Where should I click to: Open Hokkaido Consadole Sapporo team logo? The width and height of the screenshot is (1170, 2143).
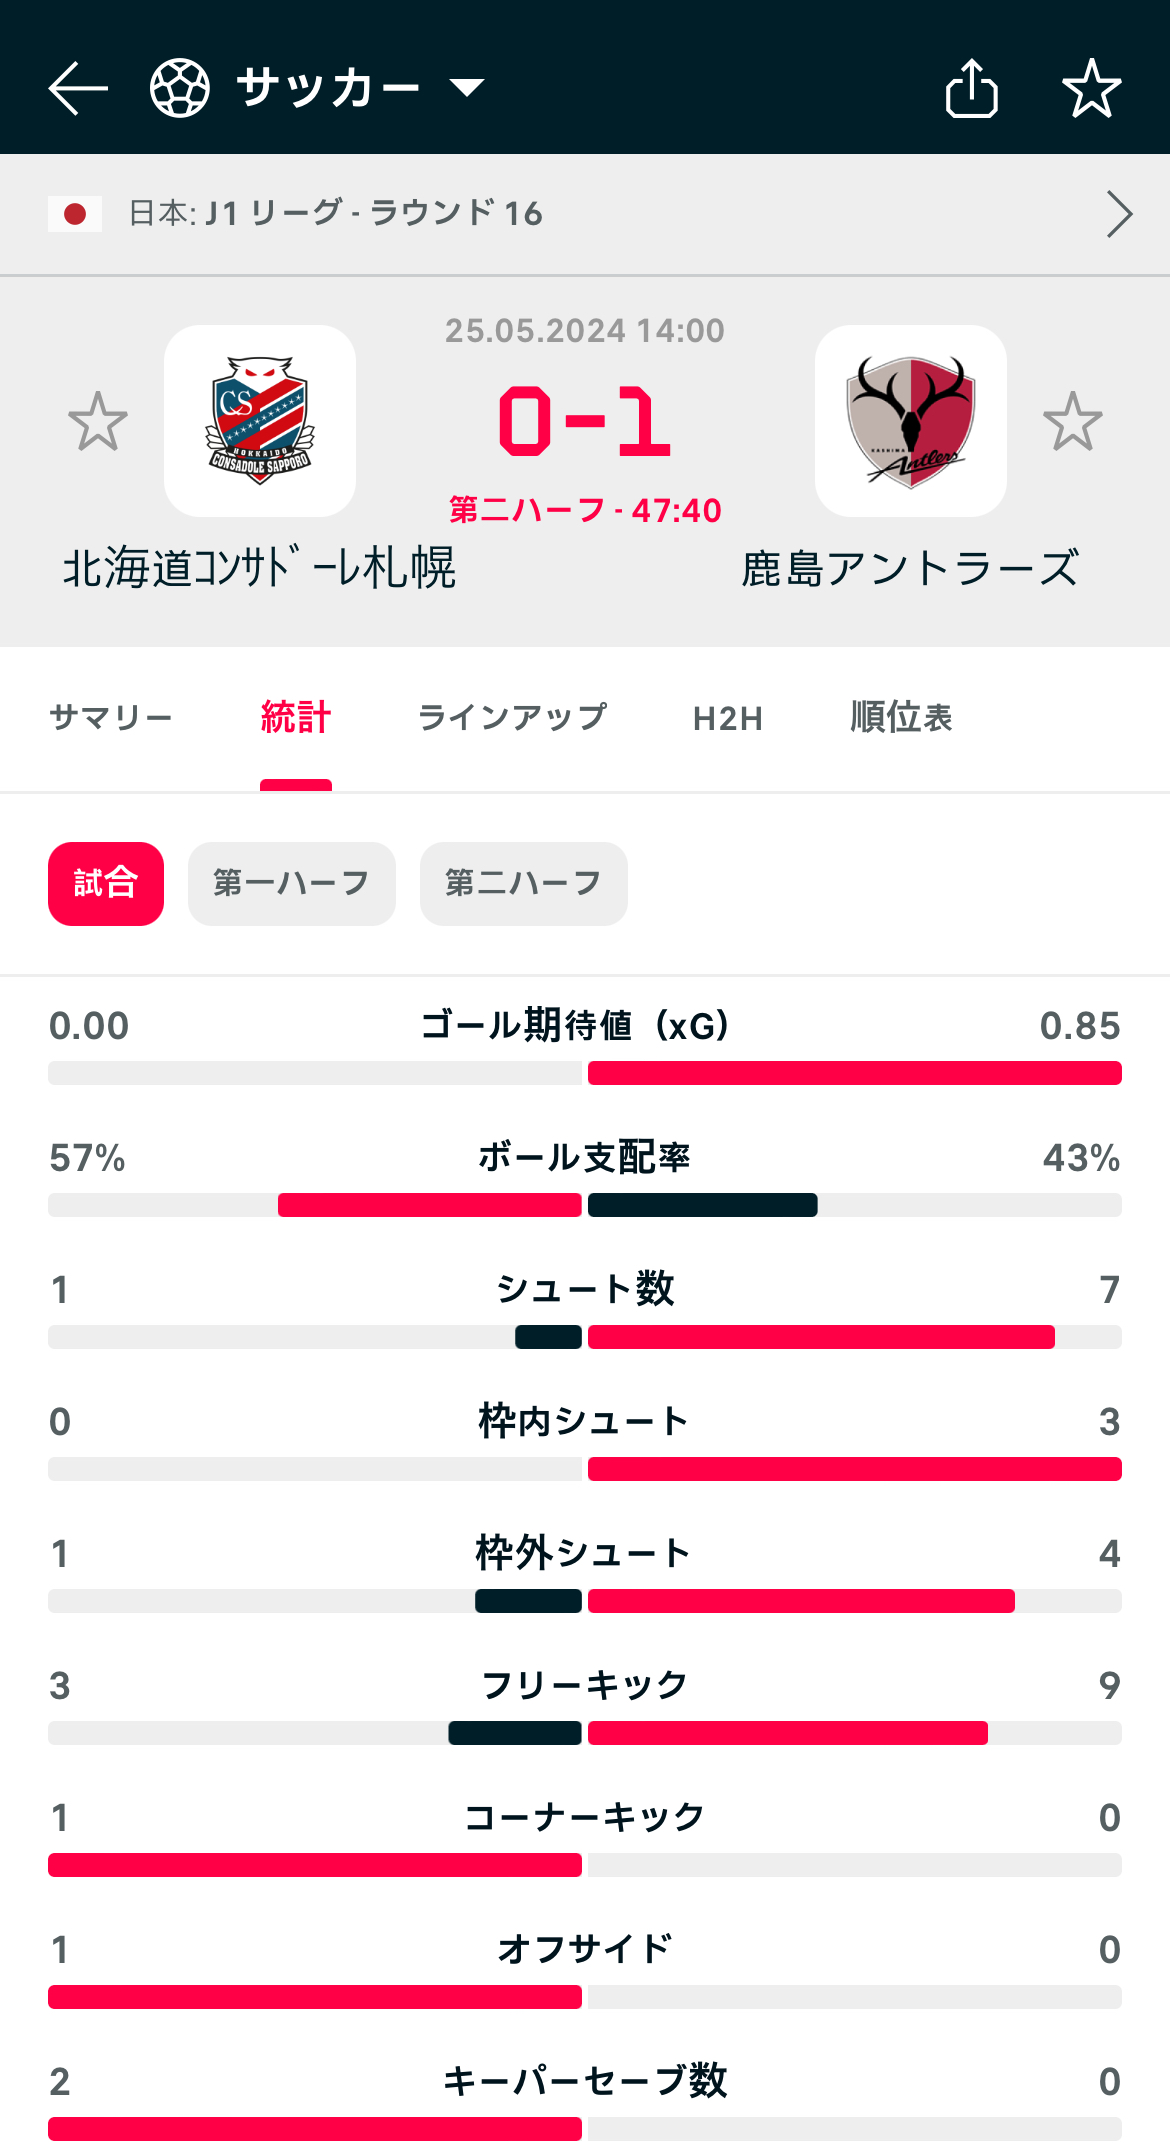pyautogui.click(x=260, y=421)
